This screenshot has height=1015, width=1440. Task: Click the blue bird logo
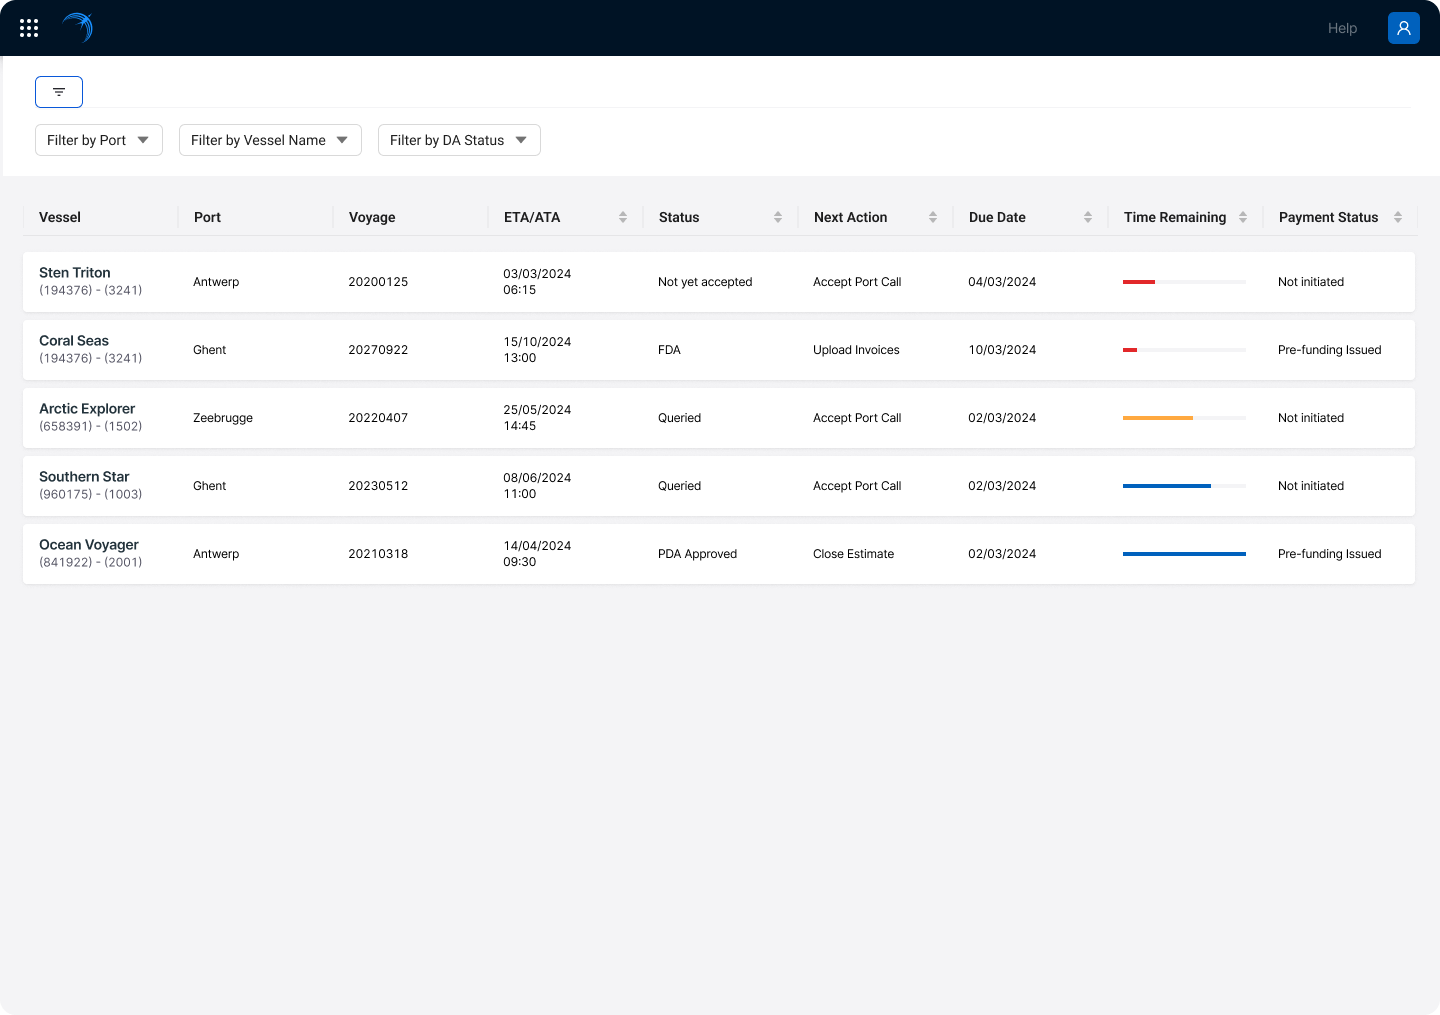click(x=78, y=27)
